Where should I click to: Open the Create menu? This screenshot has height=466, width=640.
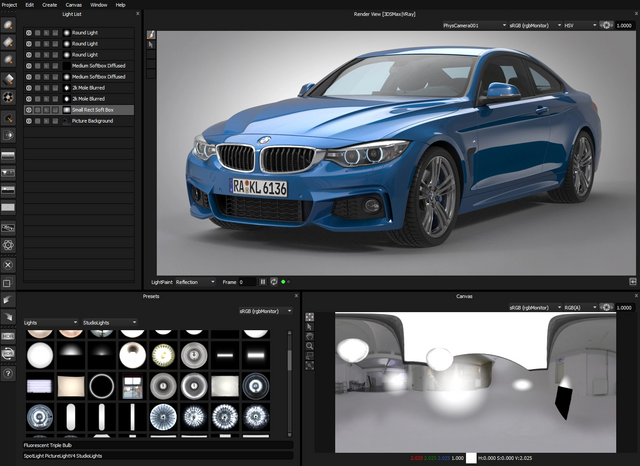49,5
